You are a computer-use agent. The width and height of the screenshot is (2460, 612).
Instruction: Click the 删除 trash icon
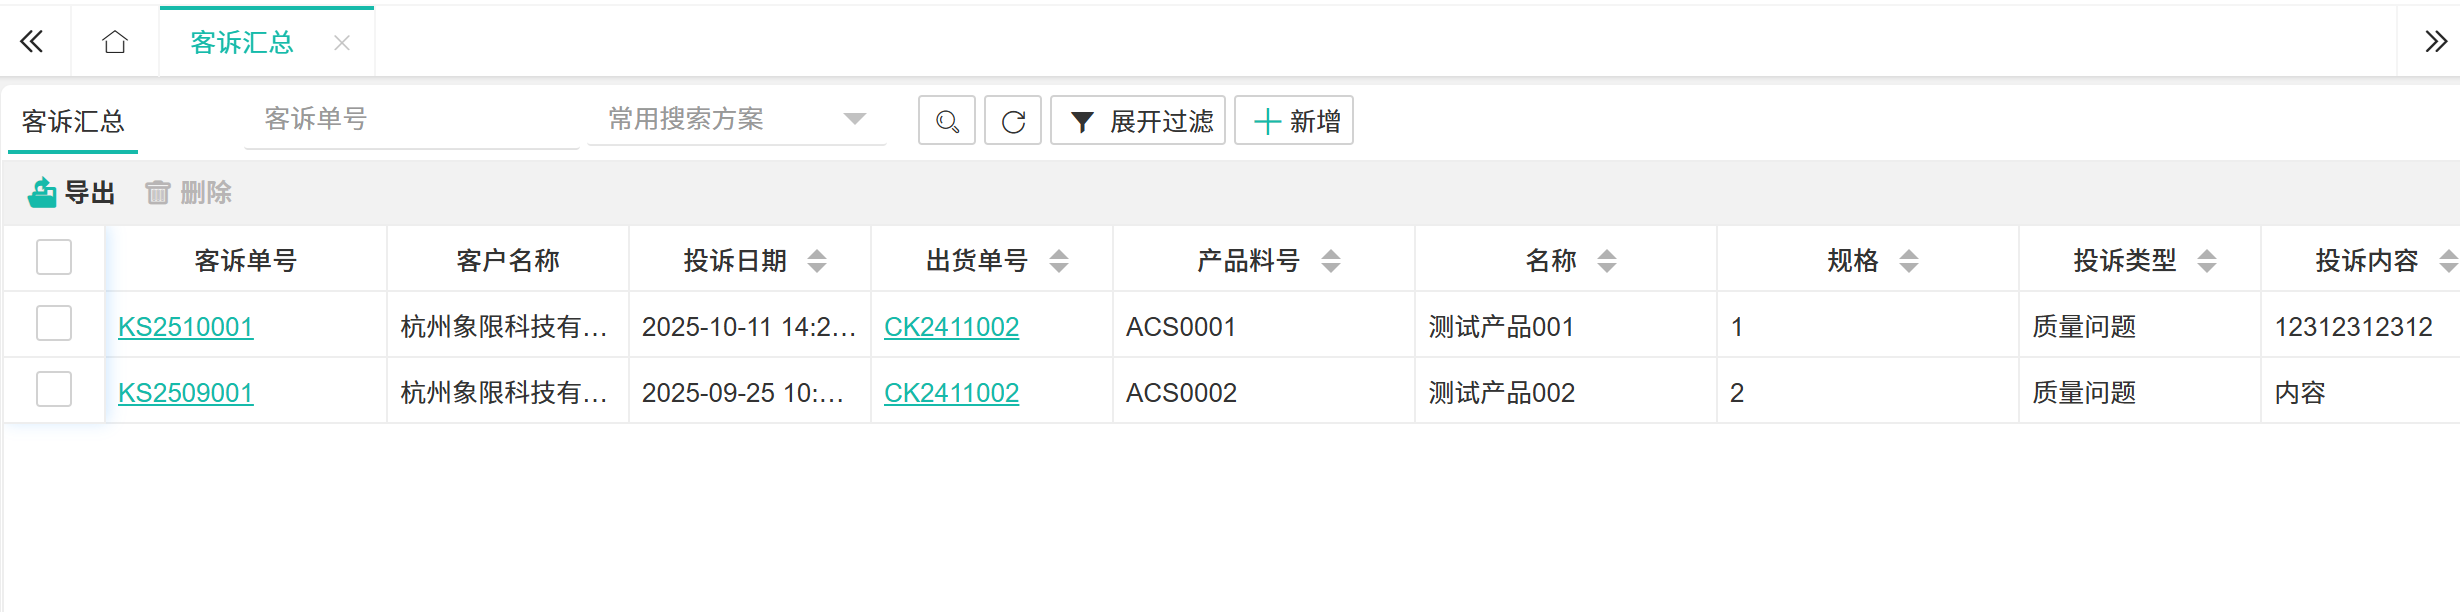[x=157, y=192]
